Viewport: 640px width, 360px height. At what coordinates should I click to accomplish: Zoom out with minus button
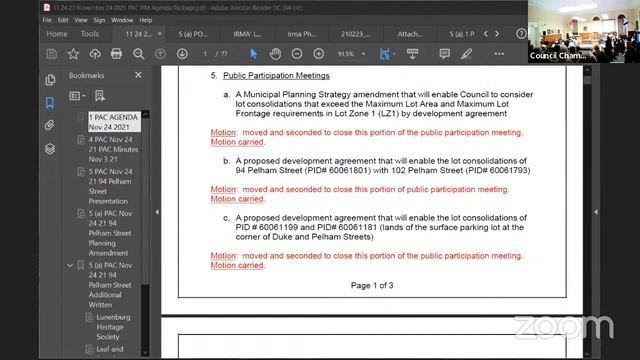point(297,54)
